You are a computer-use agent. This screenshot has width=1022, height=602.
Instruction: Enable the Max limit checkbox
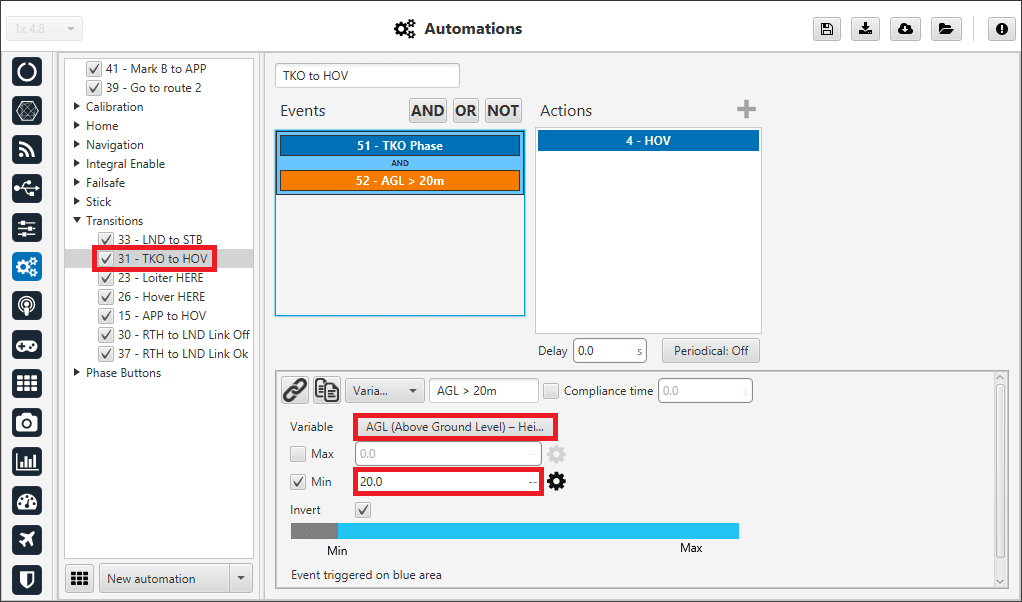pyautogui.click(x=298, y=454)
